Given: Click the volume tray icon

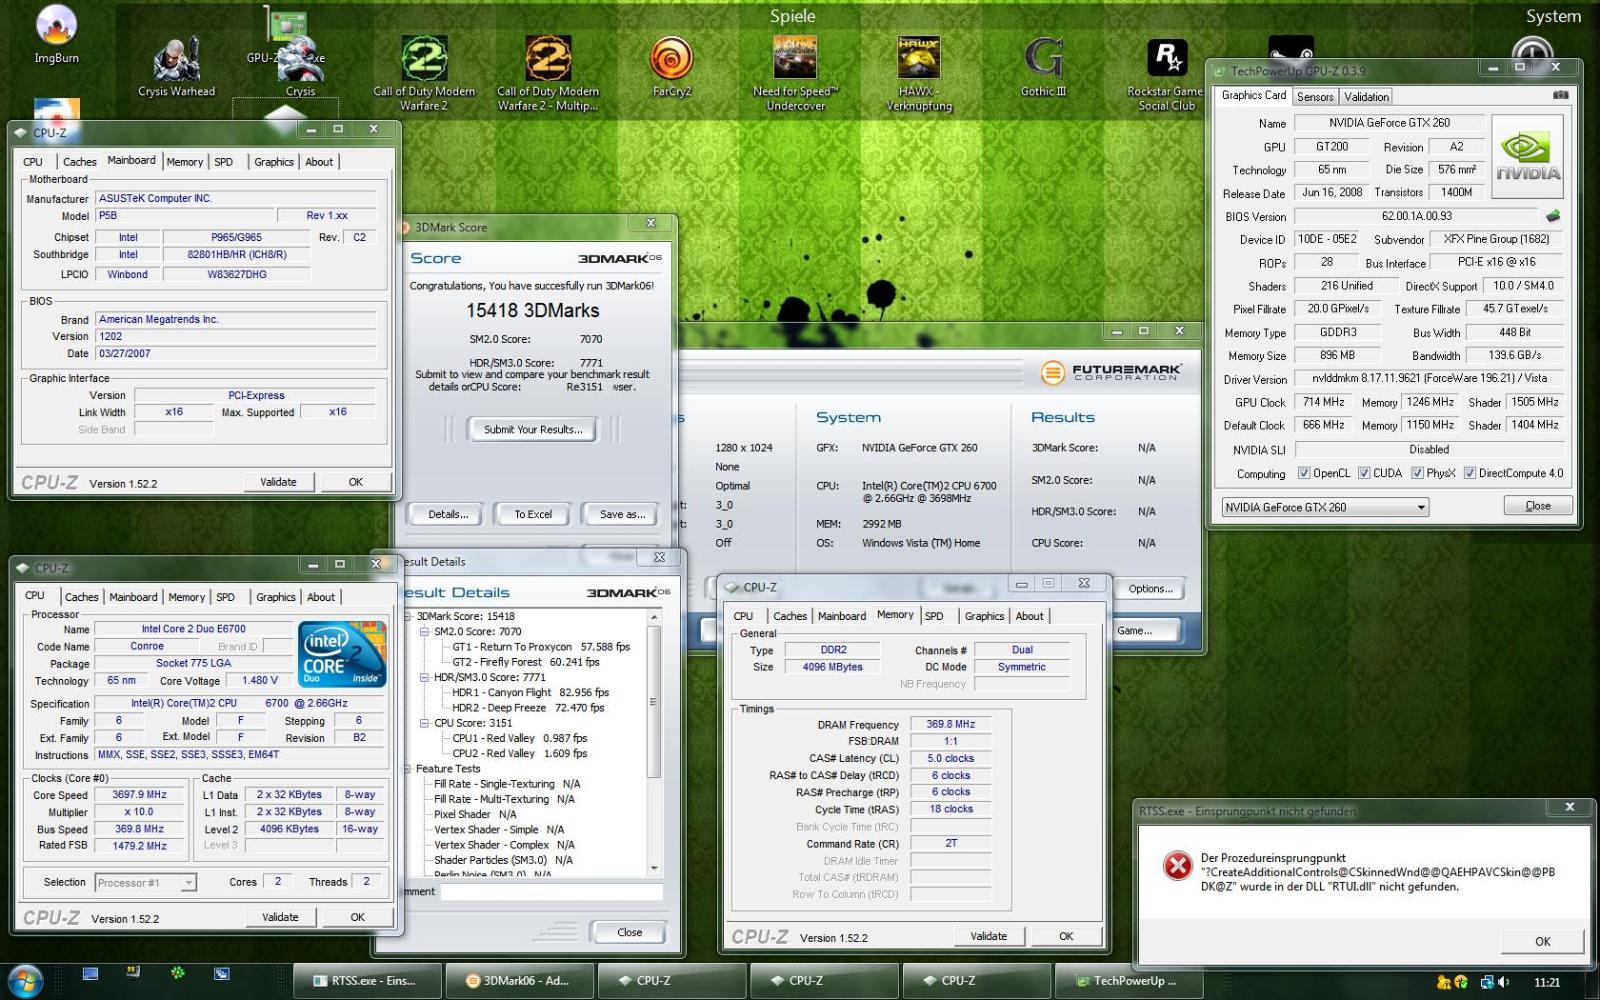Looking at the screenshot, I should pos(1503,982).
